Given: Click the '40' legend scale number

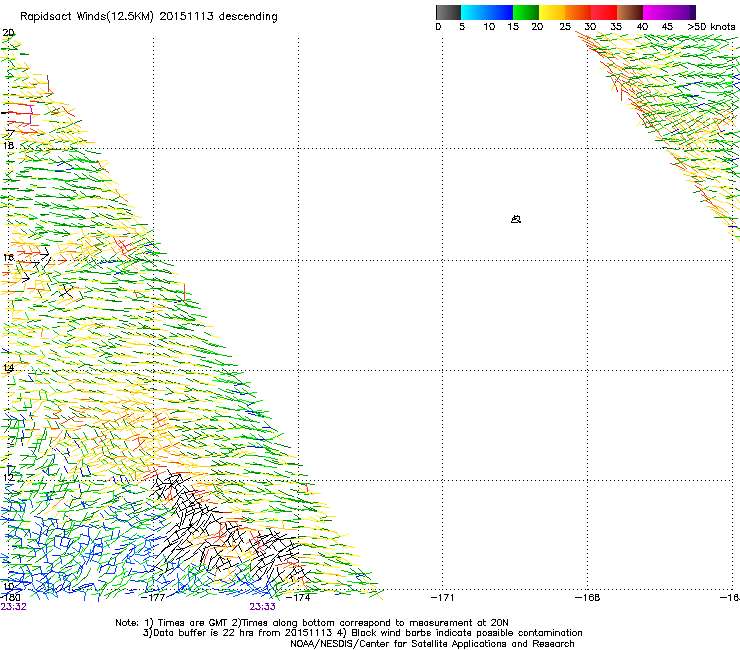Looking at the screenshot, I should click(x=642, y=27).
